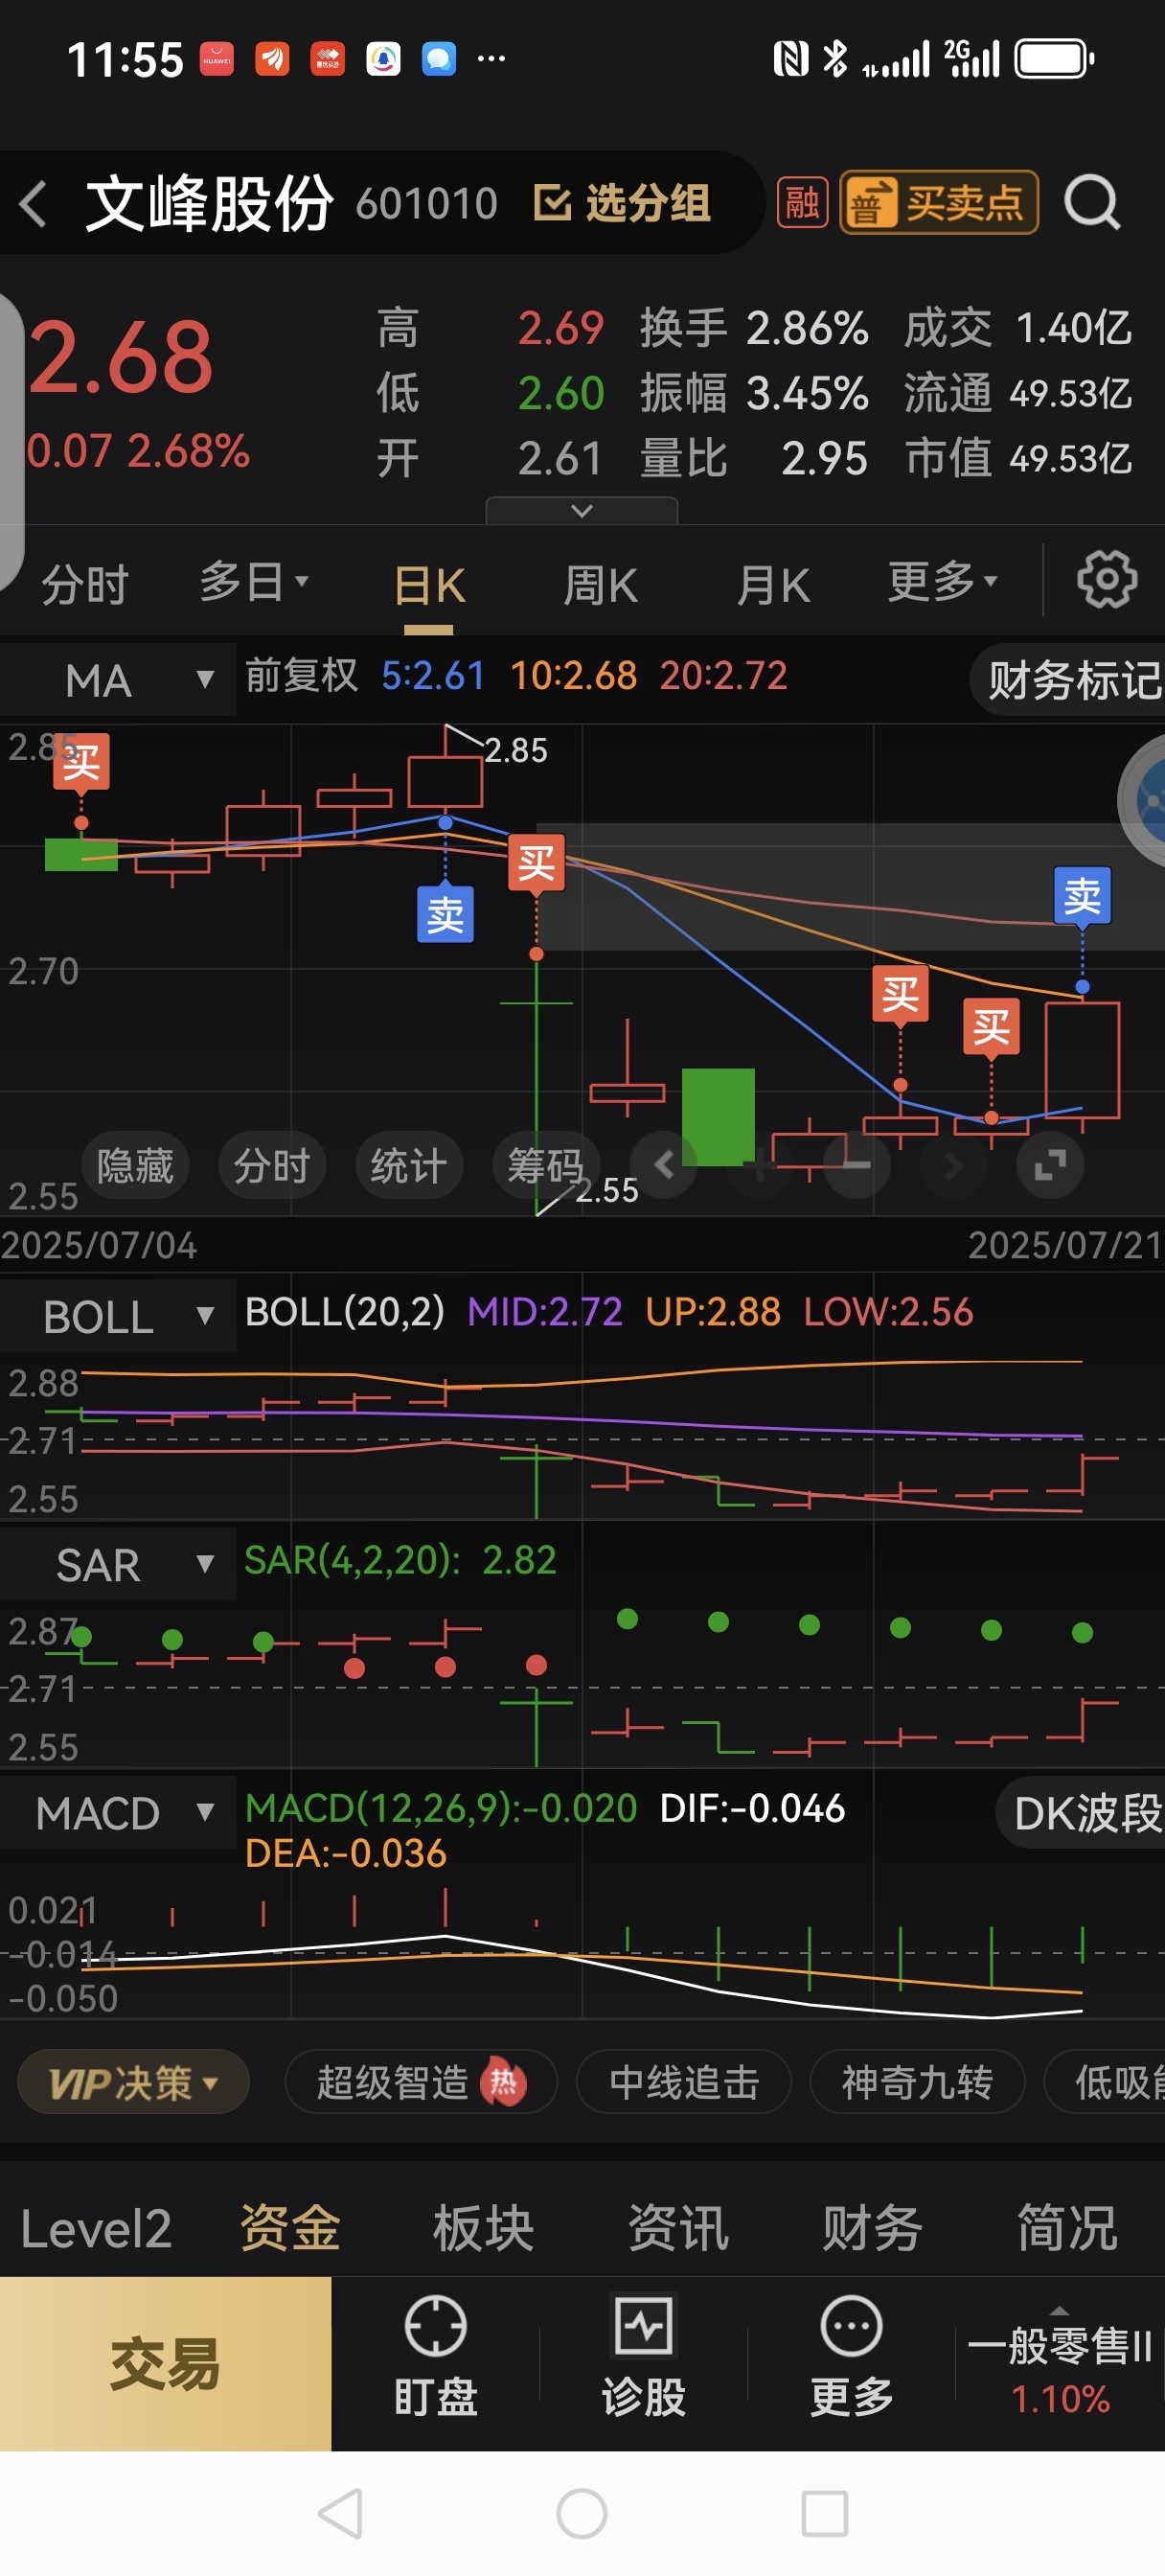Move chart left with arrow icon
This screenshot has width=1165, height=2576.
pyautogui.click(x=664, y=1165)
